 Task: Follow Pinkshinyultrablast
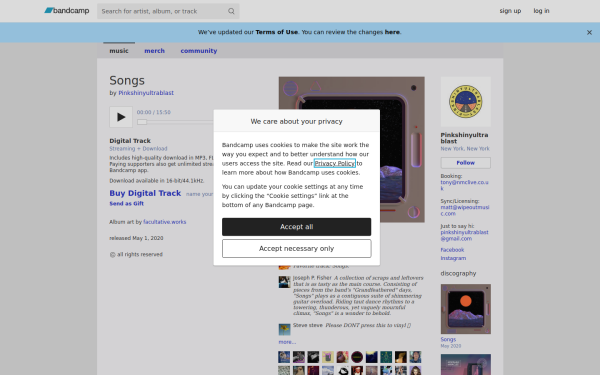[x=466, y=163]
